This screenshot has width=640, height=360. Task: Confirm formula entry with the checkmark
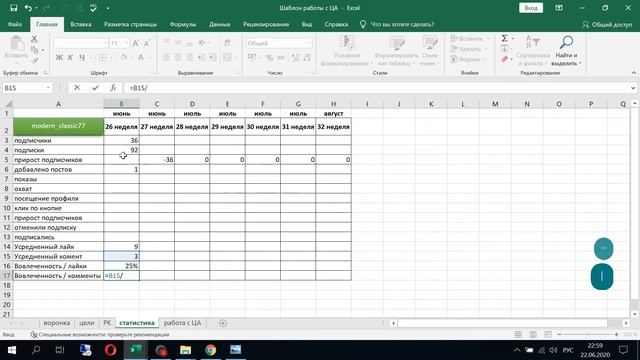(95, 88)
